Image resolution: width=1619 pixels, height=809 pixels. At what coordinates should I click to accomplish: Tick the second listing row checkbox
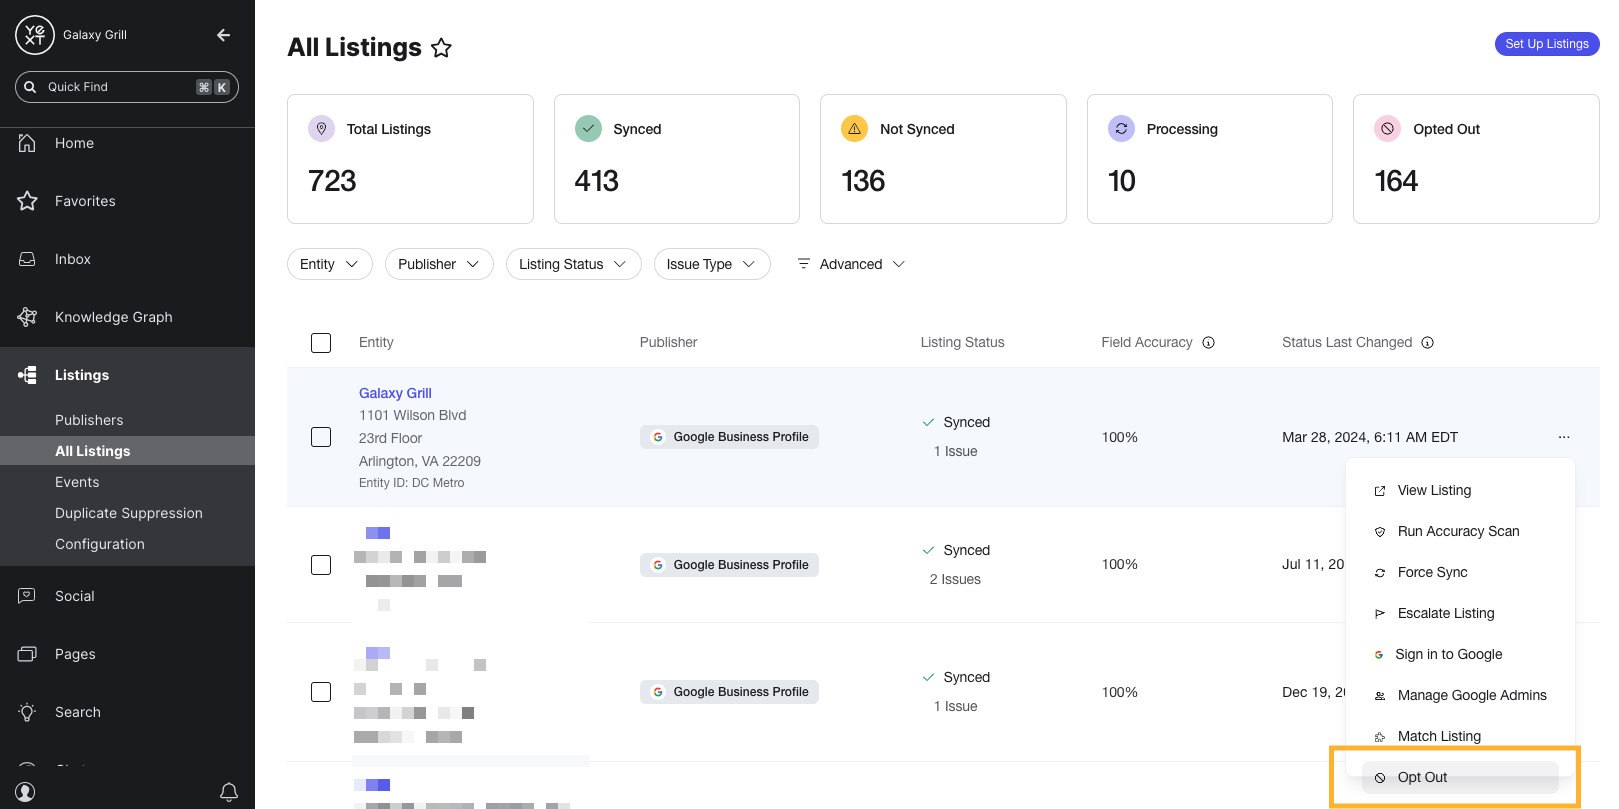coord(321,565)
